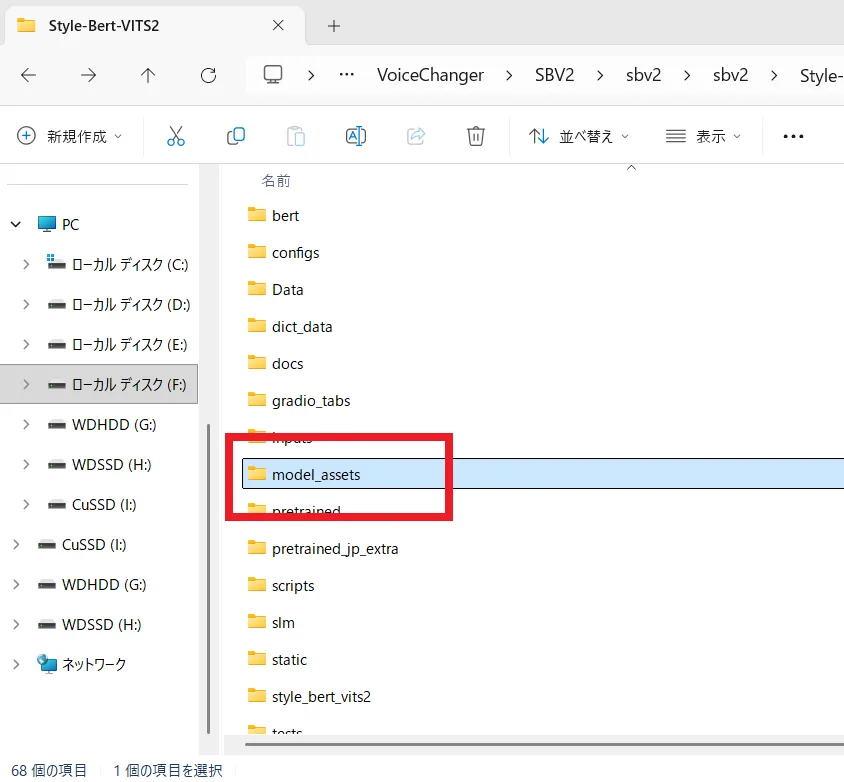Click the Rename icon in toolbar
844x782 pixels.
click(355, 136)
